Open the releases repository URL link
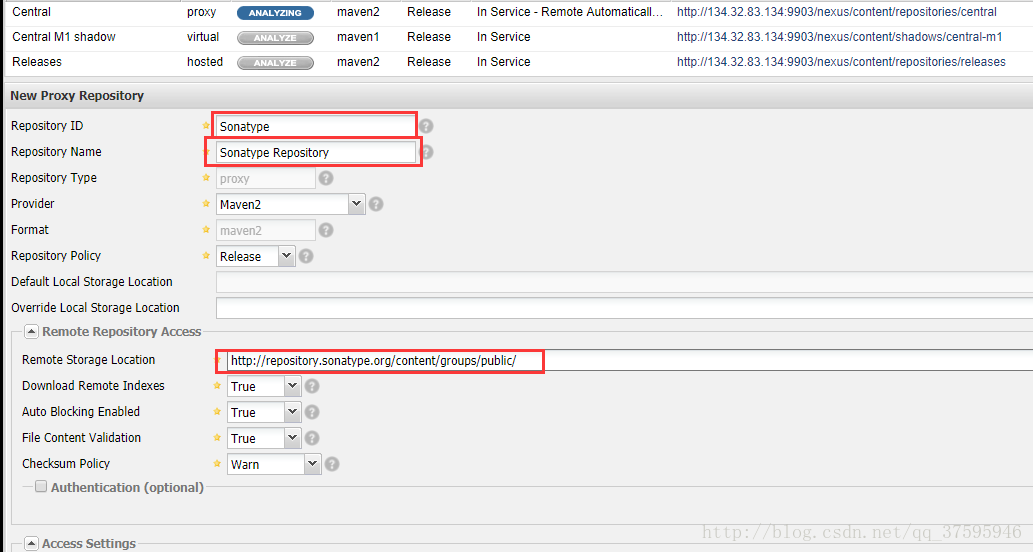This screenshot has height=552, width=1033. pyautogui.click(x=841, y=62)
